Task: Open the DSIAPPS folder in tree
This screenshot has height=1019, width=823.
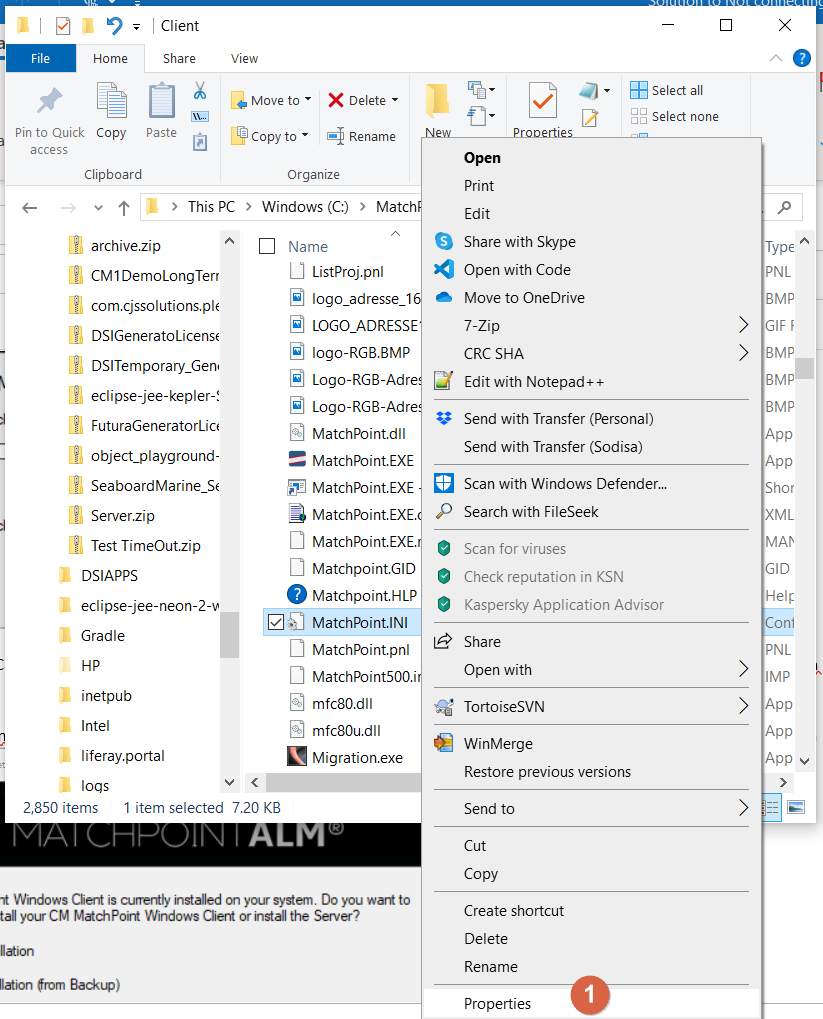Action: 109,576
